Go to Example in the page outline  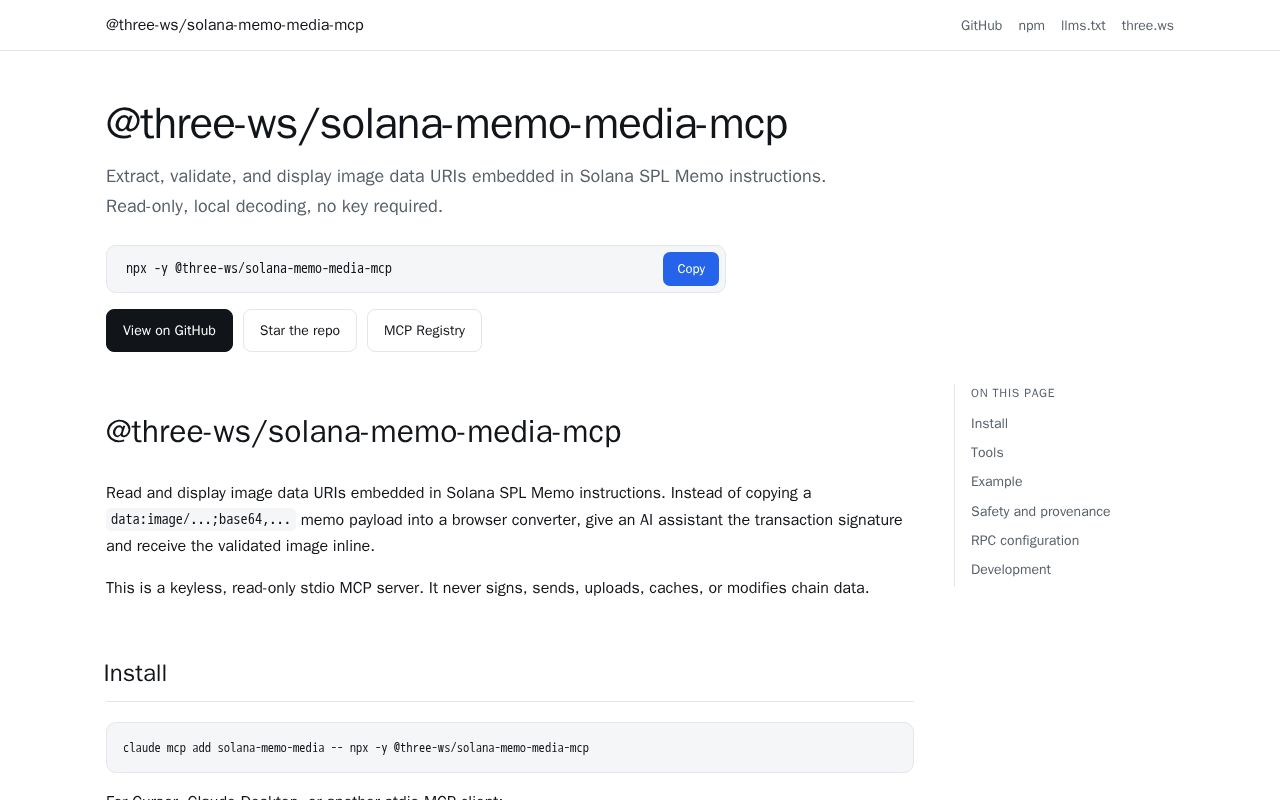tap(996, 482)
